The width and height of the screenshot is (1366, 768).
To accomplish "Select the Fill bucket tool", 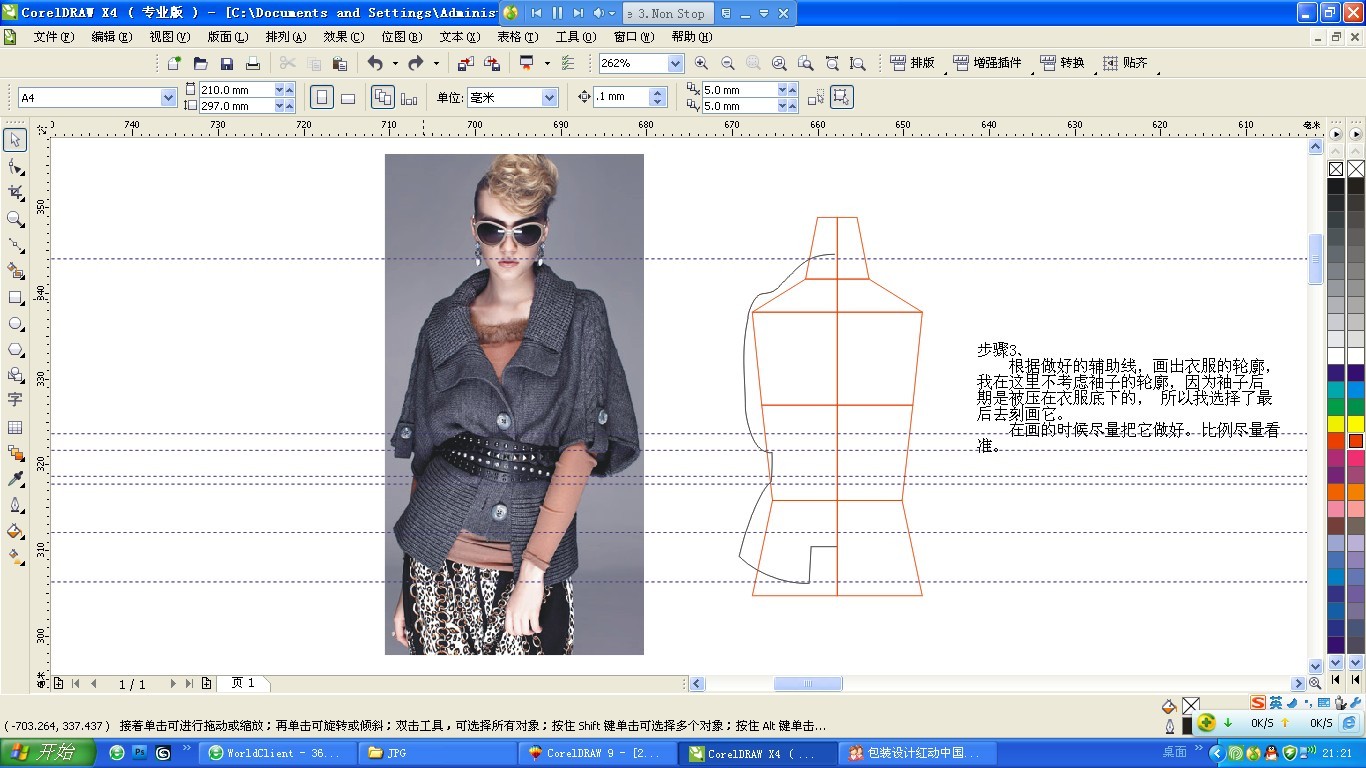I will coord(15,531).
